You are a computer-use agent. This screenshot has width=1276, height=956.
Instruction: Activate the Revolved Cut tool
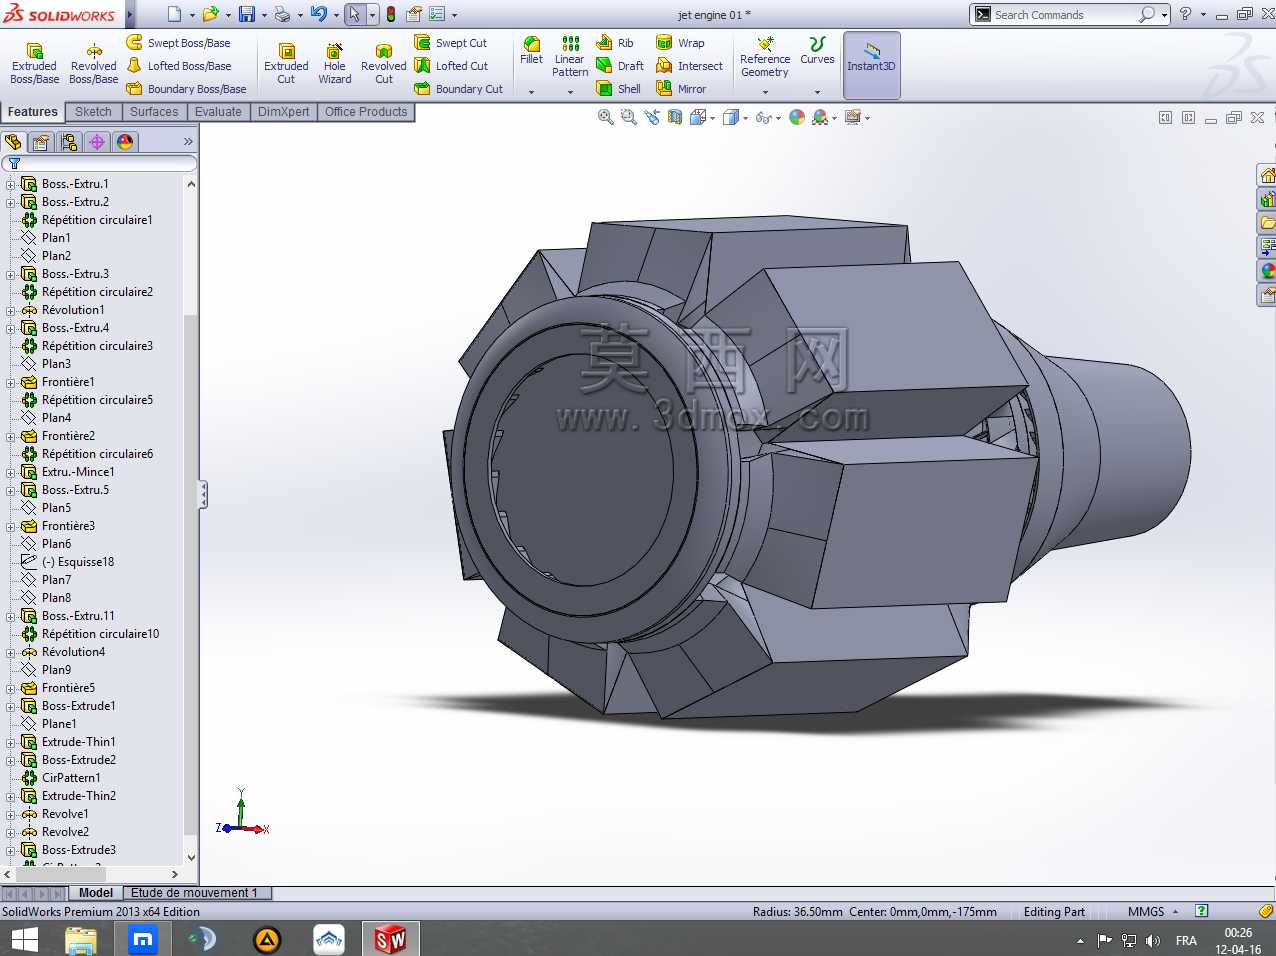[x=384, y=63]
